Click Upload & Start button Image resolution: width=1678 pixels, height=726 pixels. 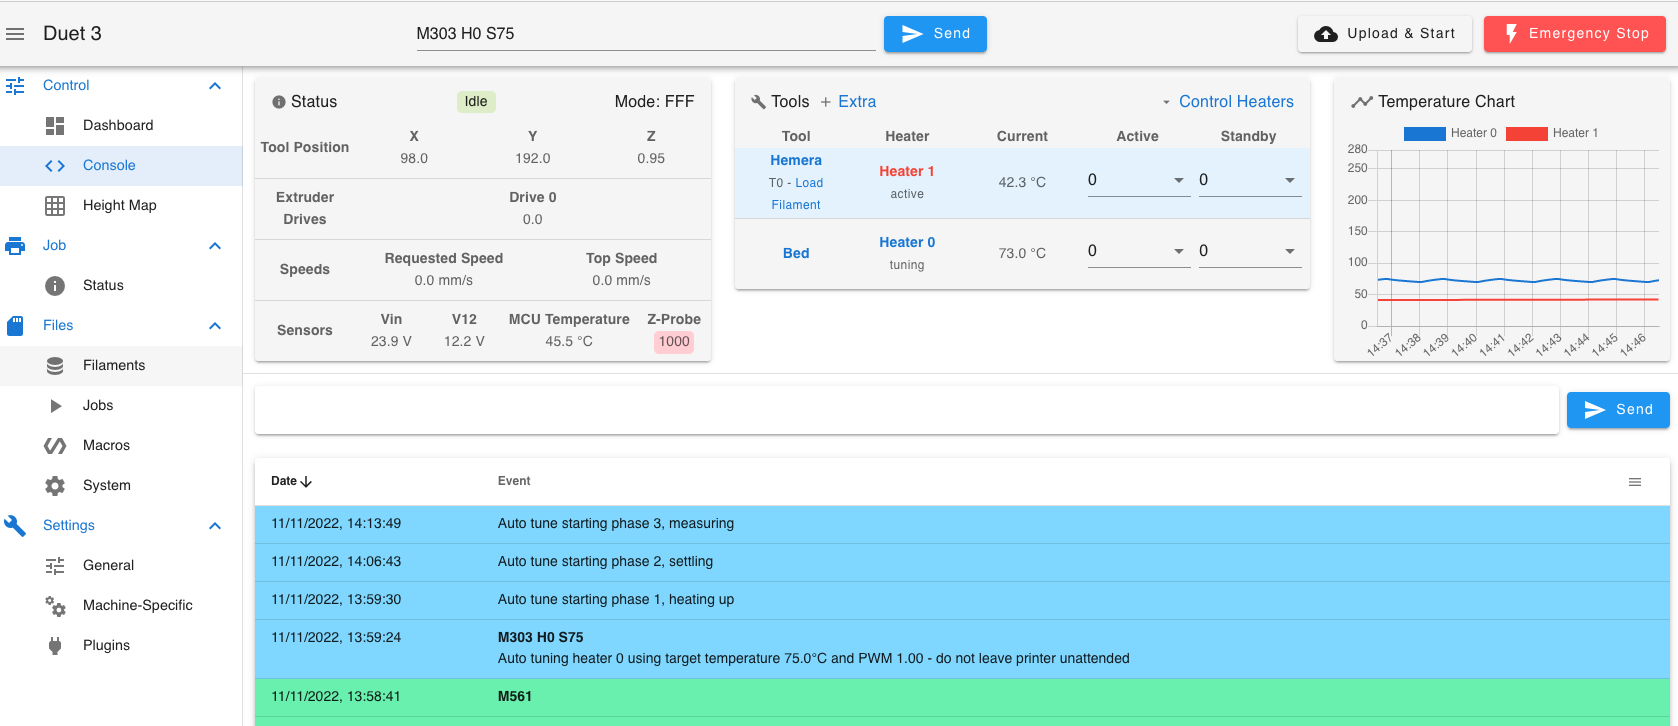(x=1385, y=34)
